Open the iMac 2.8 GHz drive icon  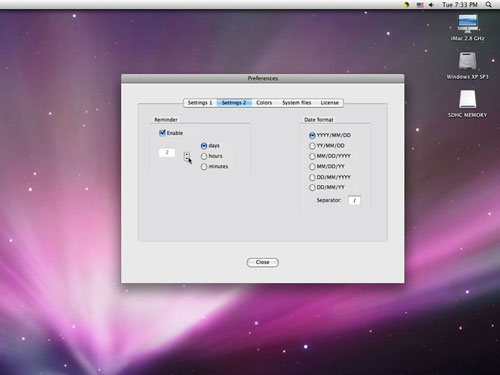tap(467, 24)
